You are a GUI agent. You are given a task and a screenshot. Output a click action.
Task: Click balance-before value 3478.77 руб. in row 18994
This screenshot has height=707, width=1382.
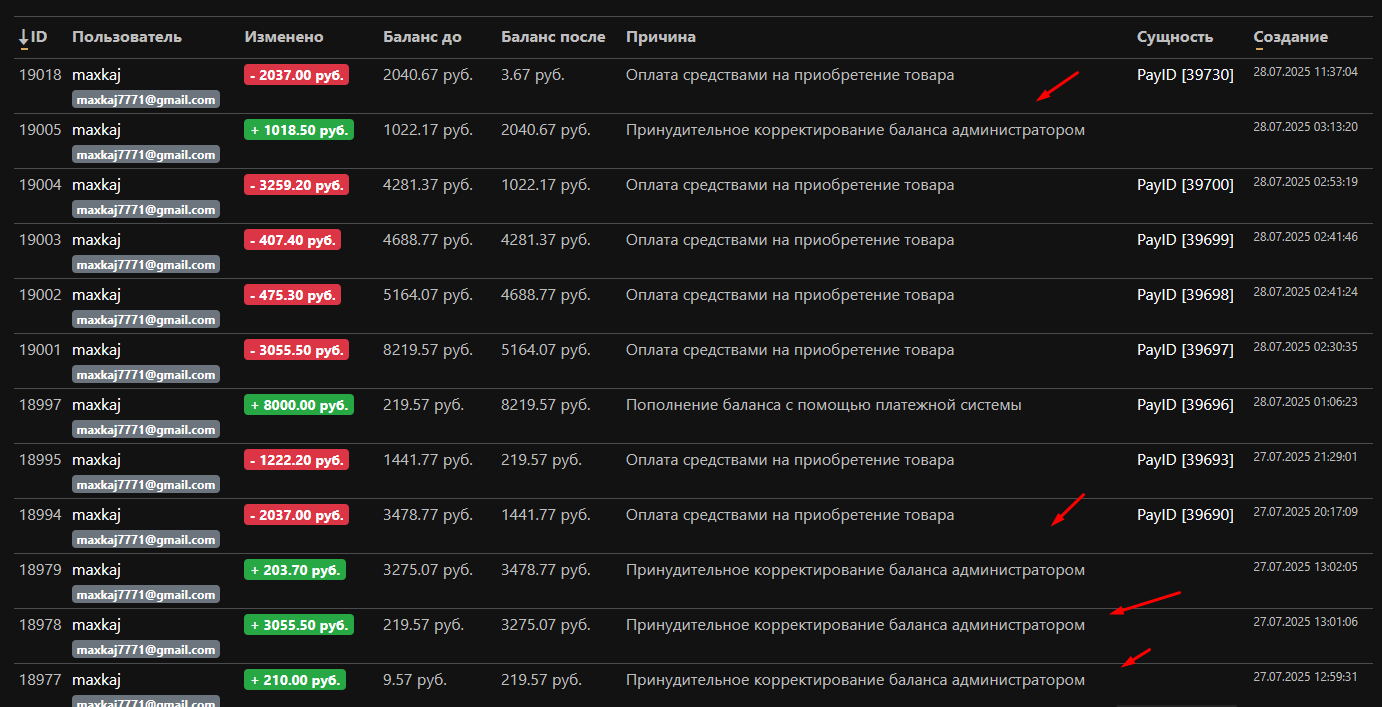tap(428, 515)
